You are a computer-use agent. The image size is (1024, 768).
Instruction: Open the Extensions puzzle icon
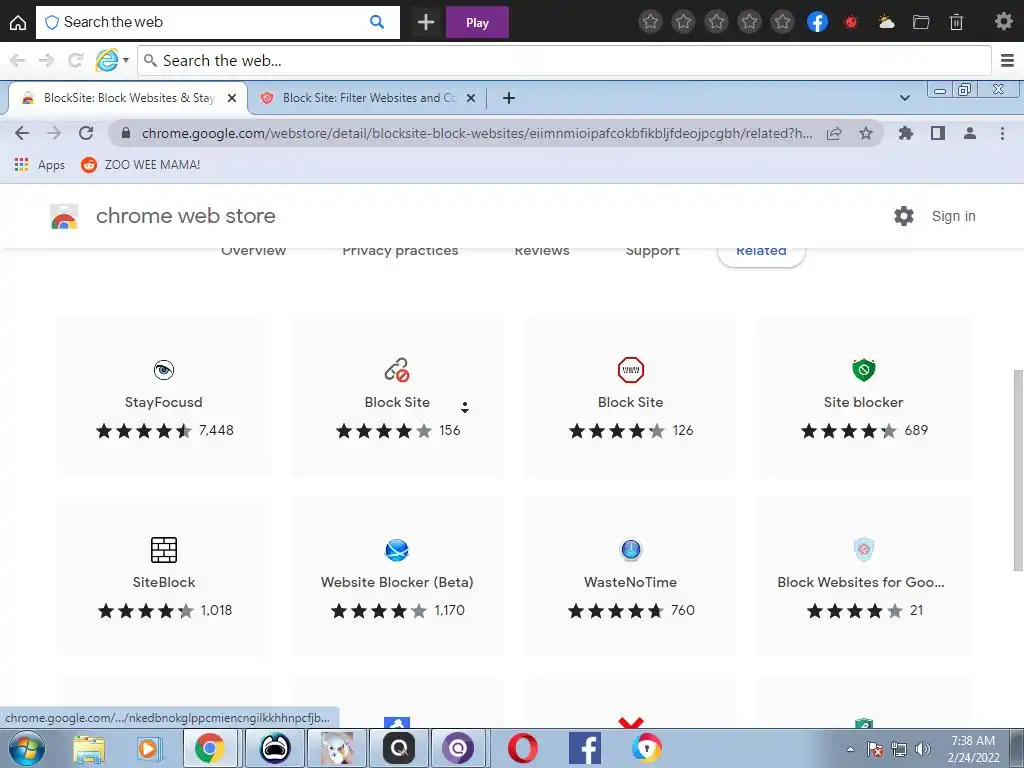(906, 133)
